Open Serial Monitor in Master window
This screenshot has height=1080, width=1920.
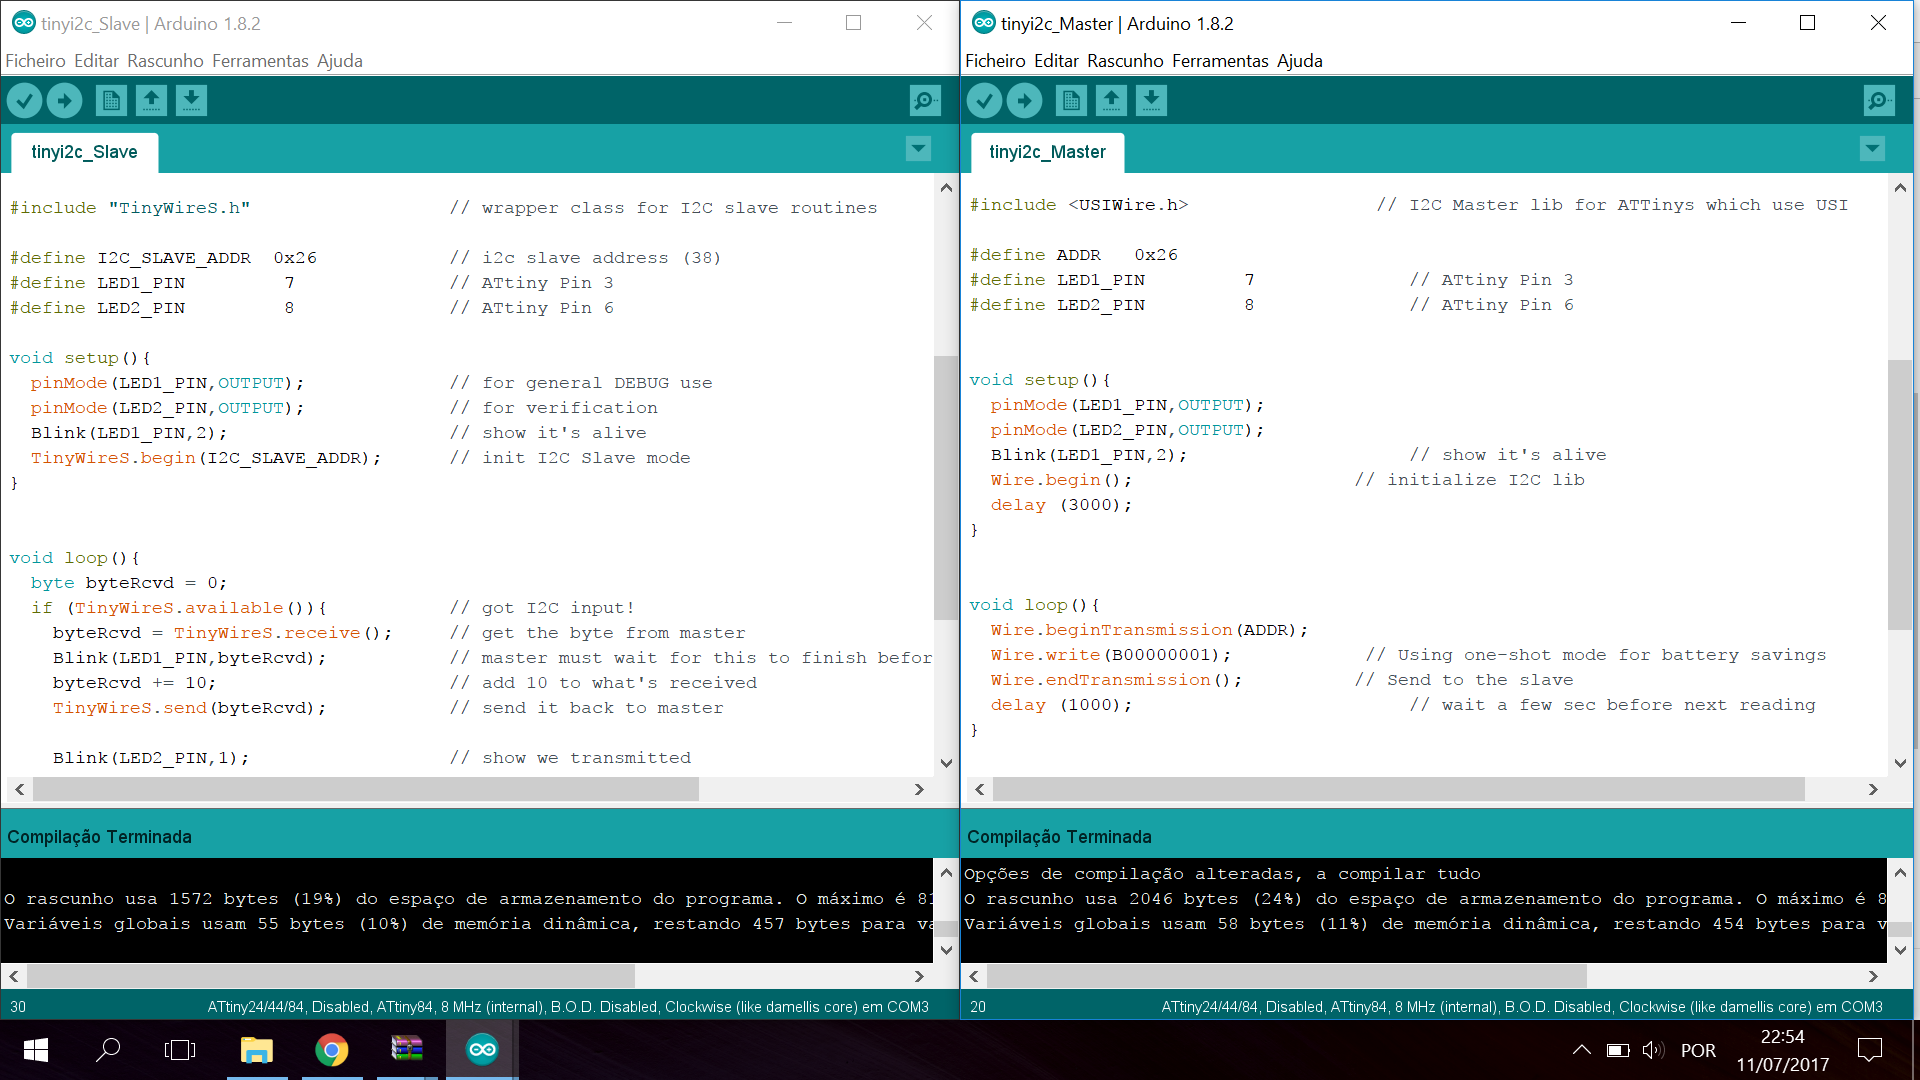tap(1879, 100)
